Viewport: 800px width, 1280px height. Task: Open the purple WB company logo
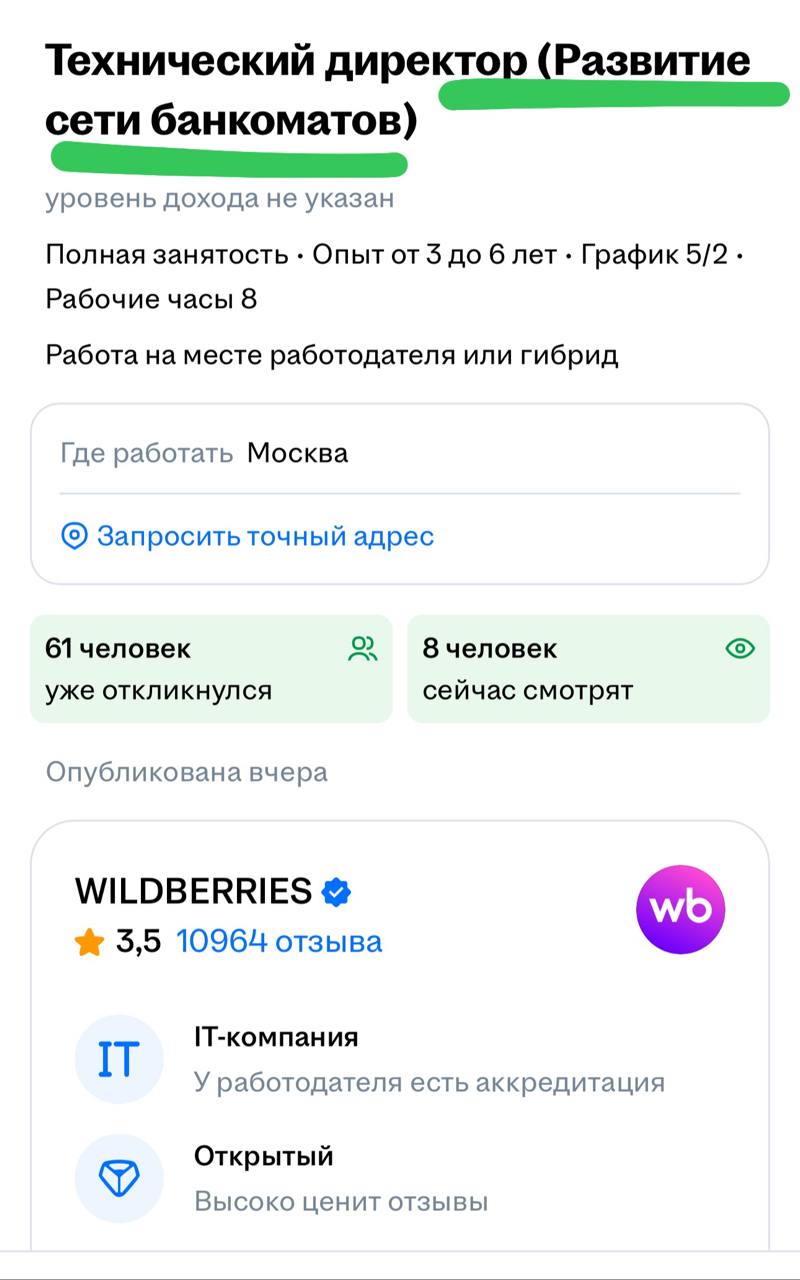coord(681,909)
